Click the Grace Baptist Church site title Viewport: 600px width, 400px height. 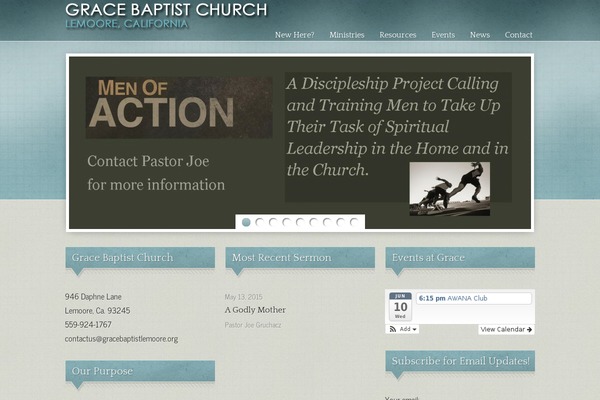(x=166, y=10)
